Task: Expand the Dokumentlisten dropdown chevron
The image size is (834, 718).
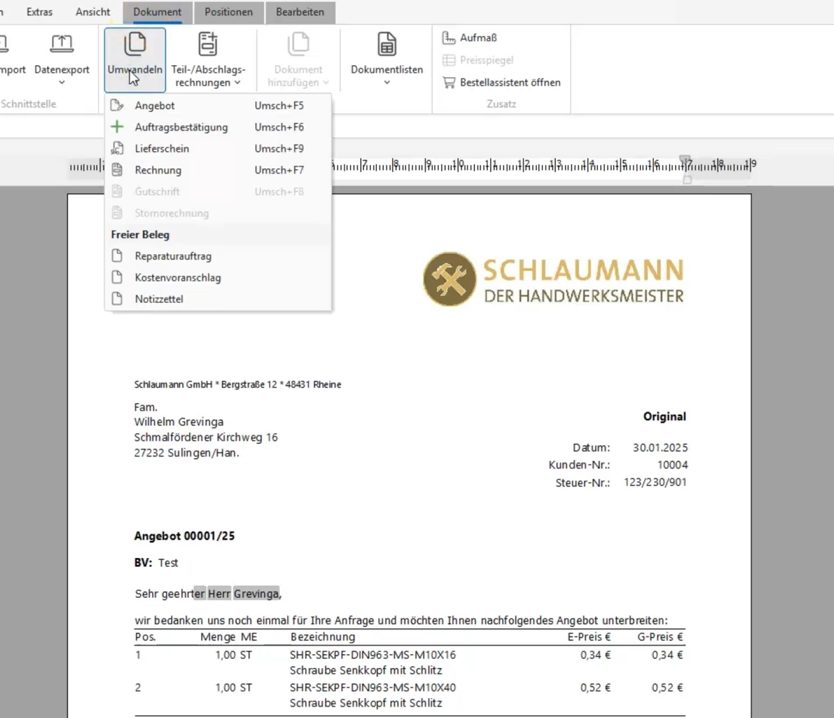Action: (387, 82)
